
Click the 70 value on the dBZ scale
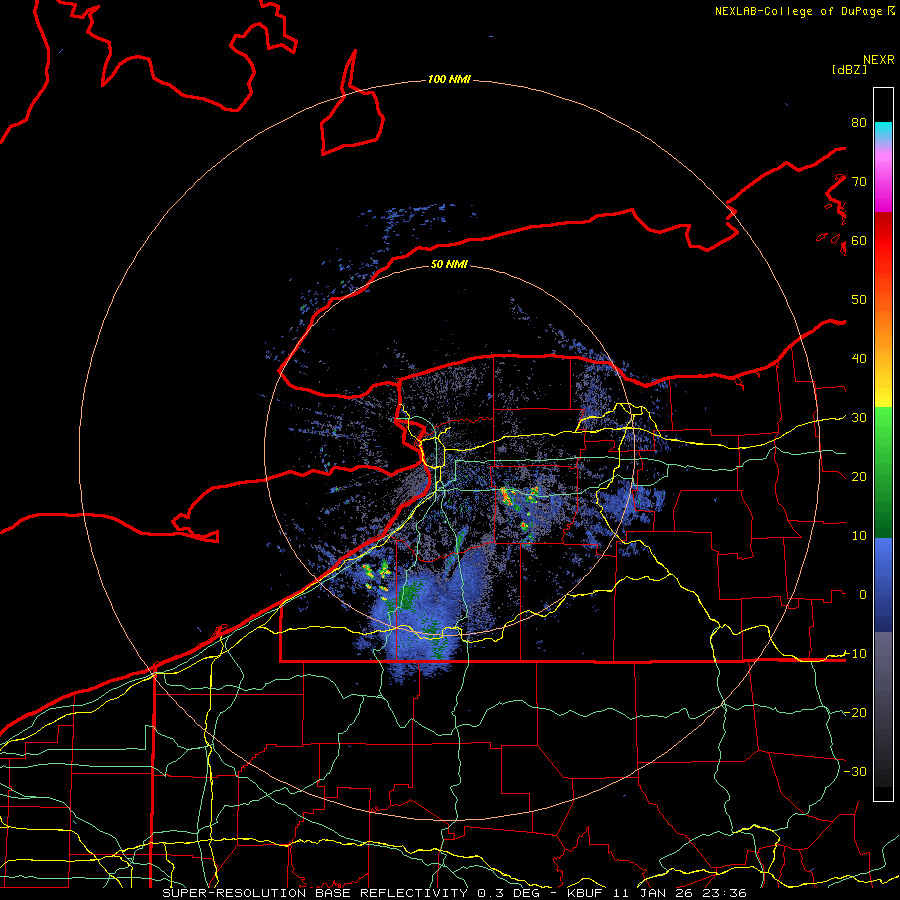859,181
